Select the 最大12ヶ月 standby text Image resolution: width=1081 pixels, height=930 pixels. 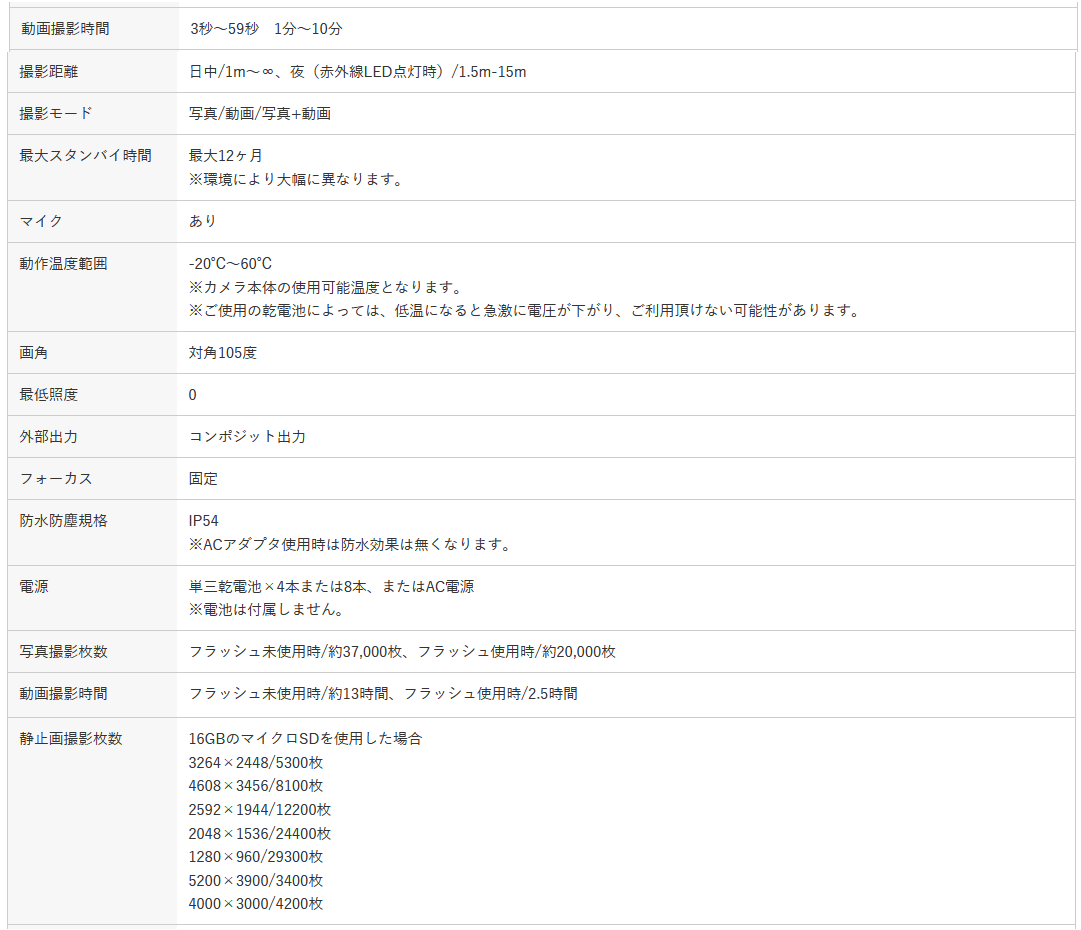(226, 156)
